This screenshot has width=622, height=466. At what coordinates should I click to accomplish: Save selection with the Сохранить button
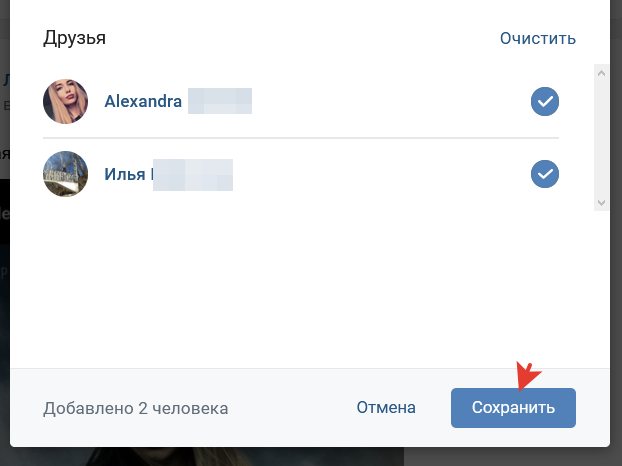pyautogui.click(x=513, y=408)
